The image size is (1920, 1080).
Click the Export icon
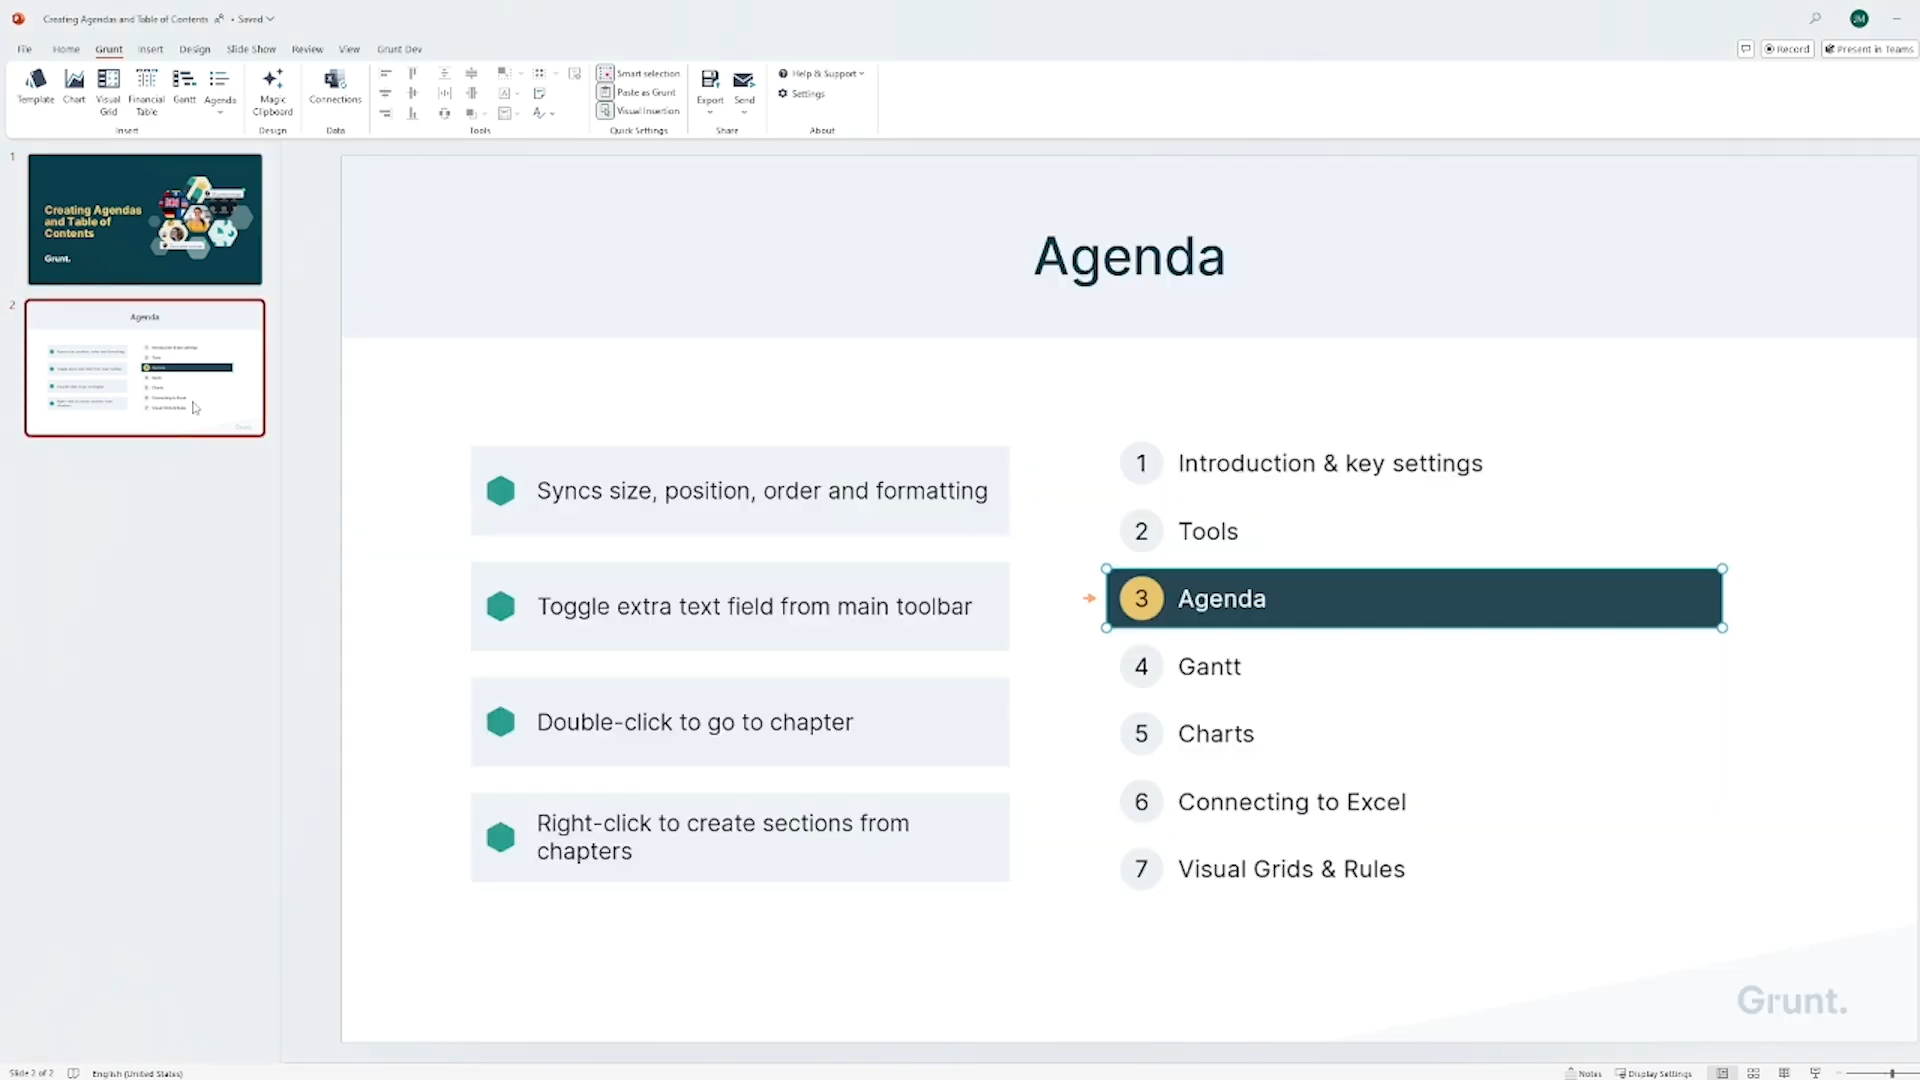tap(710, 80)
